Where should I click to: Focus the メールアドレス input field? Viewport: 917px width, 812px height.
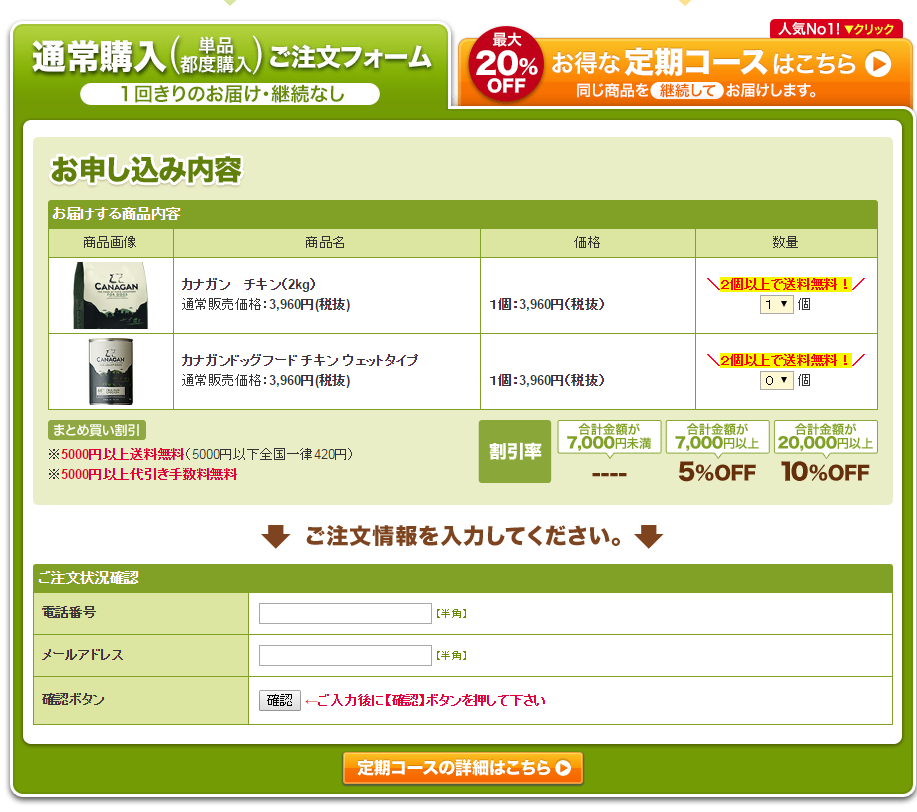[x=345, y=655]
